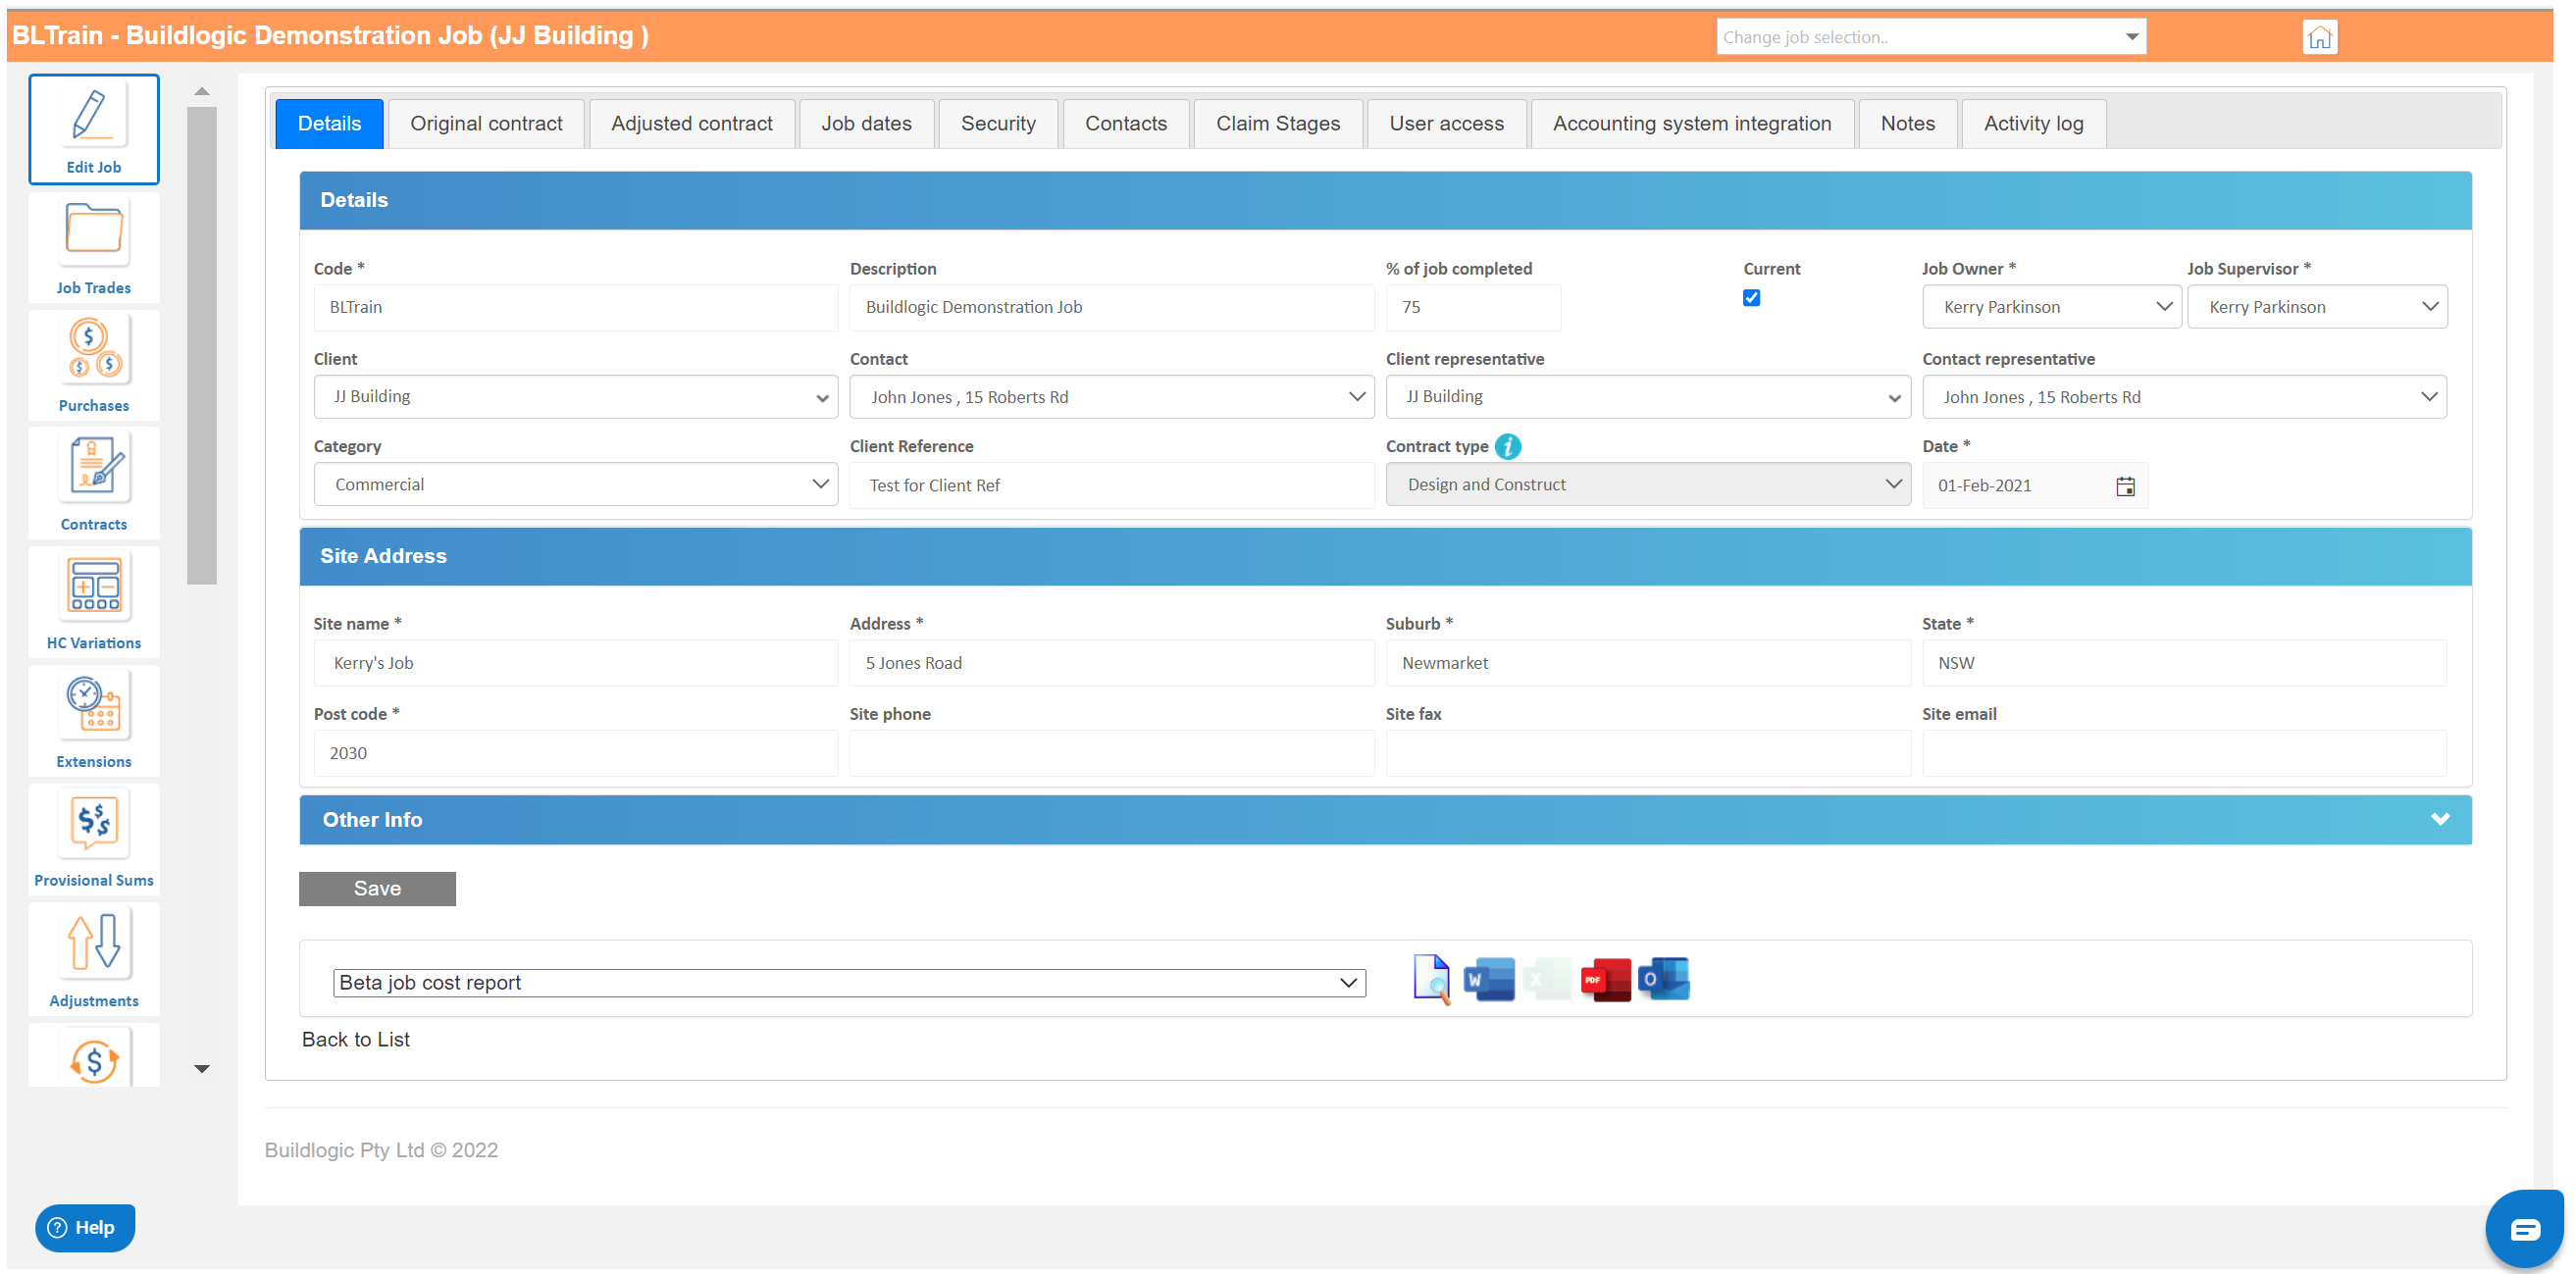Click the Site phone input field
This screenshot has width=2576, height=1274.
point(1110,753)
